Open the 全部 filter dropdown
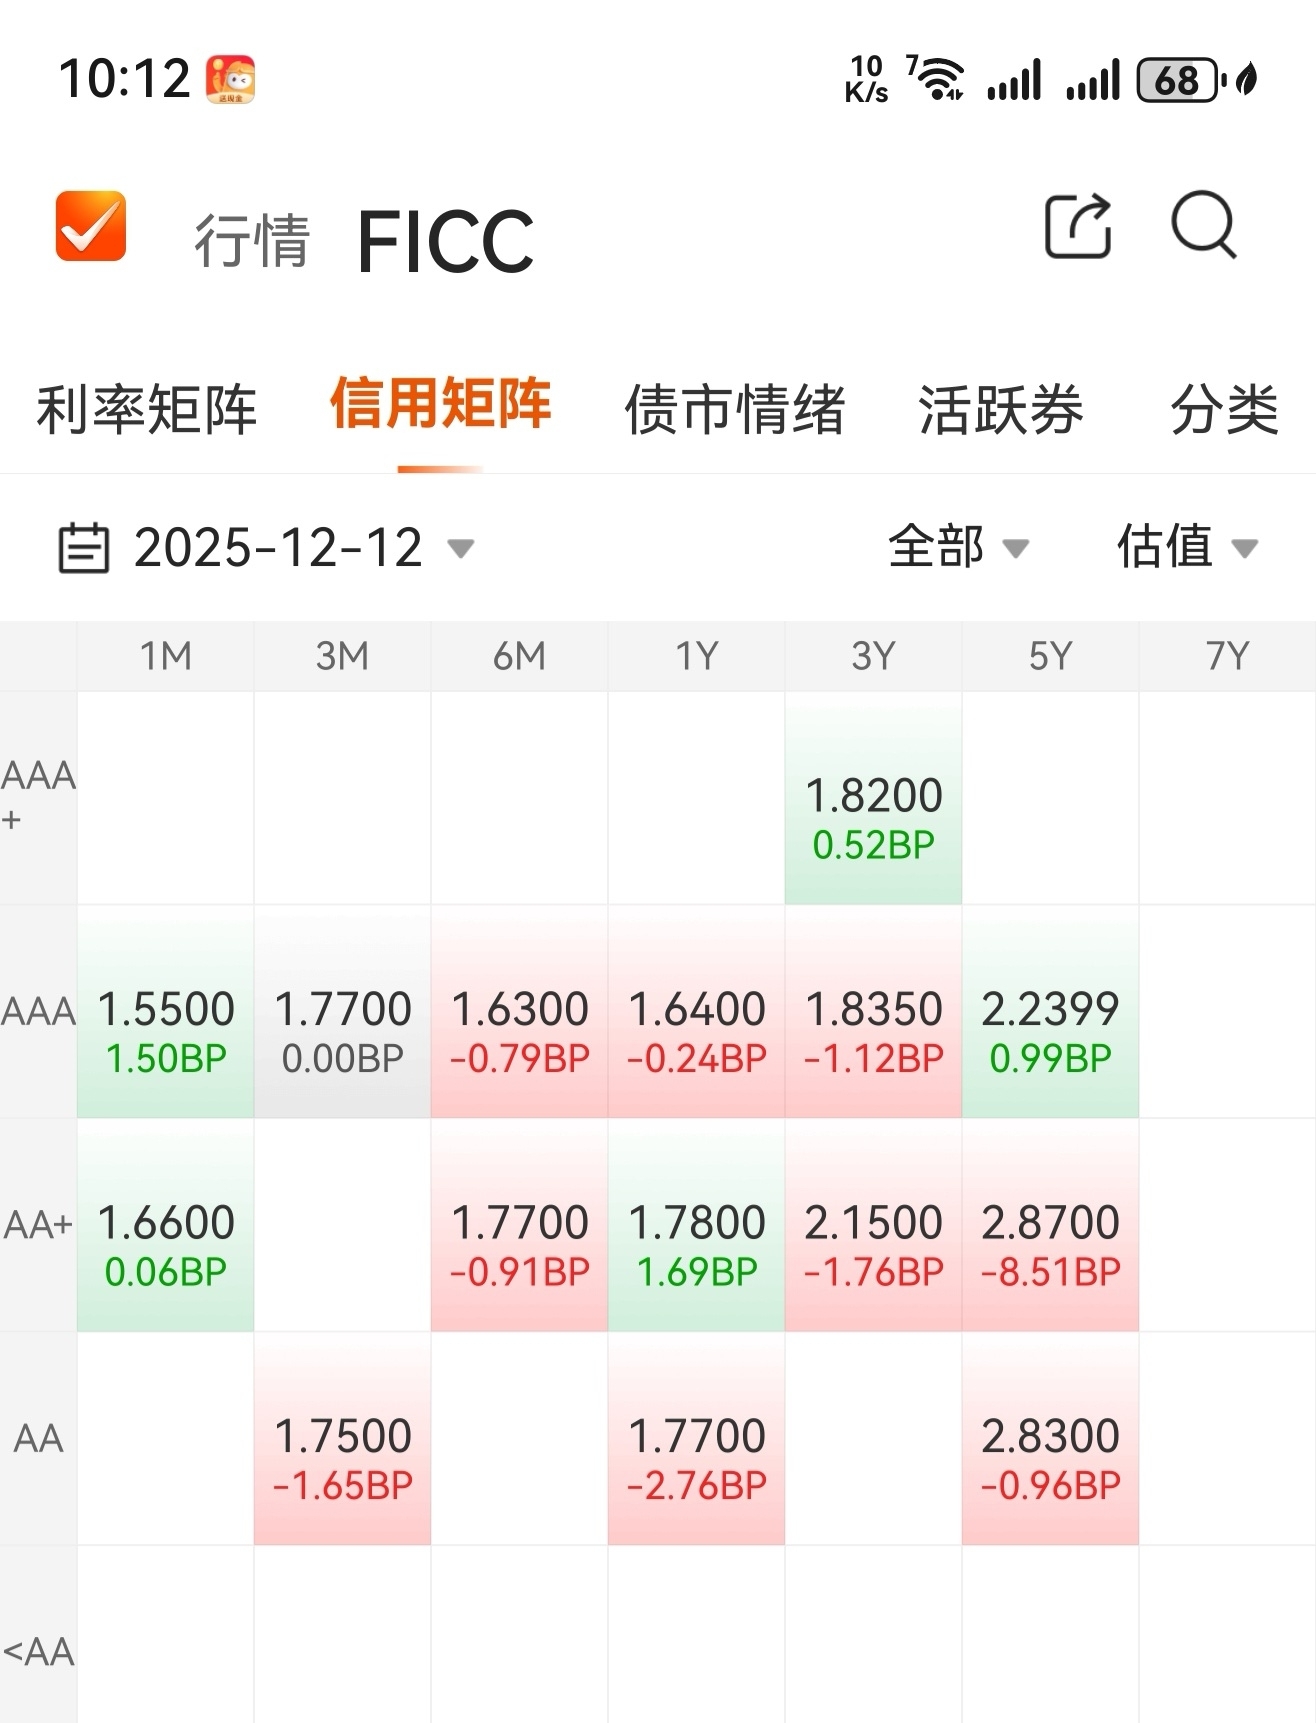 point(958,547)
